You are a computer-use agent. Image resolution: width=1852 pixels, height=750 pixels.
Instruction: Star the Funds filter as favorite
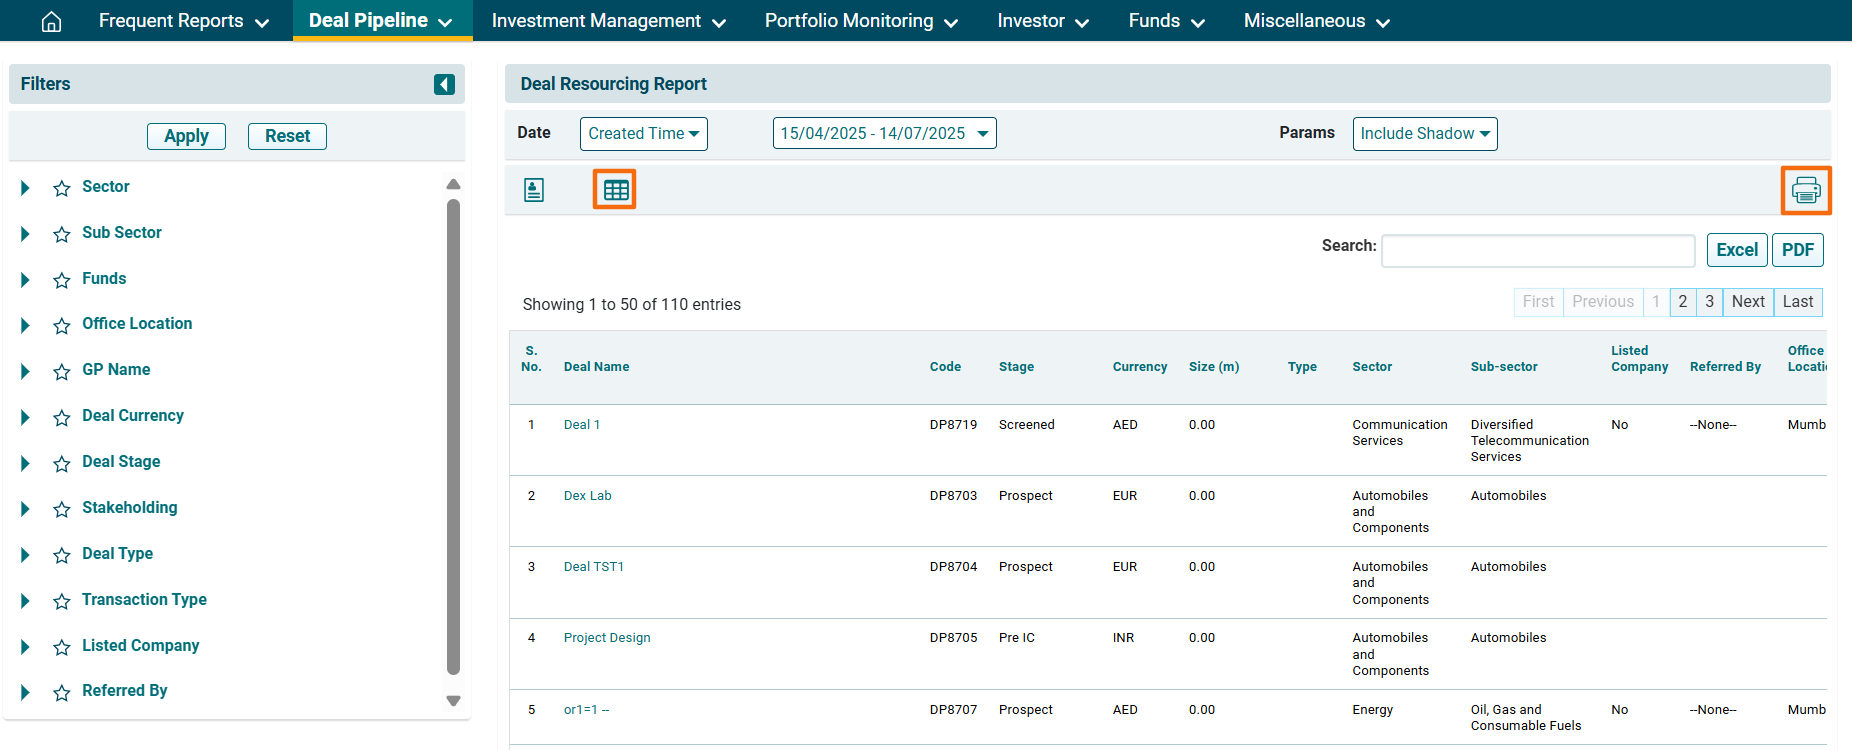[62, 280]
